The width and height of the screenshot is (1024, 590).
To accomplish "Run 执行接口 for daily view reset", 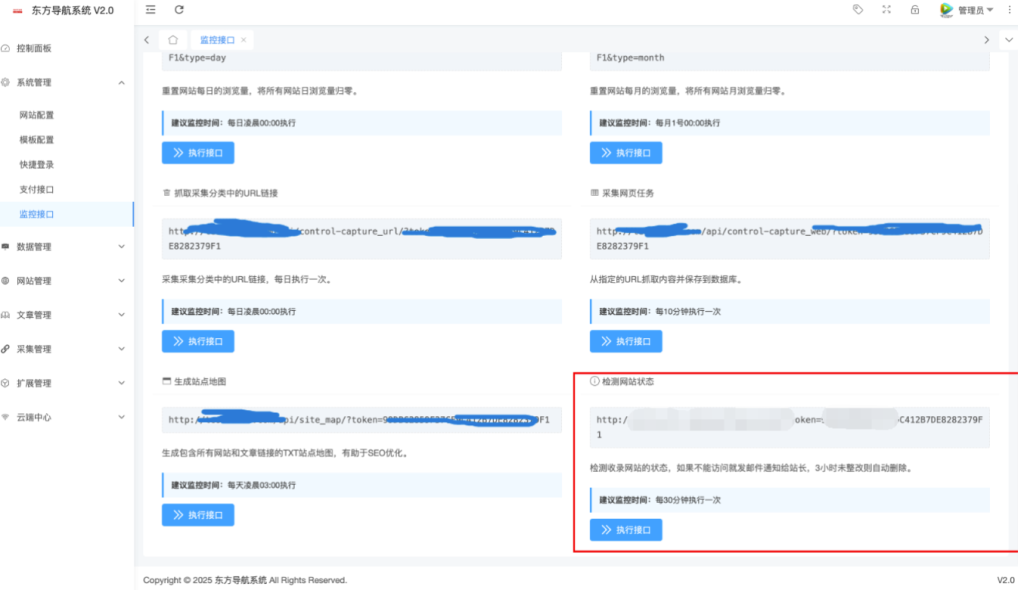I will pyautogui.click(x=198, y=153).
